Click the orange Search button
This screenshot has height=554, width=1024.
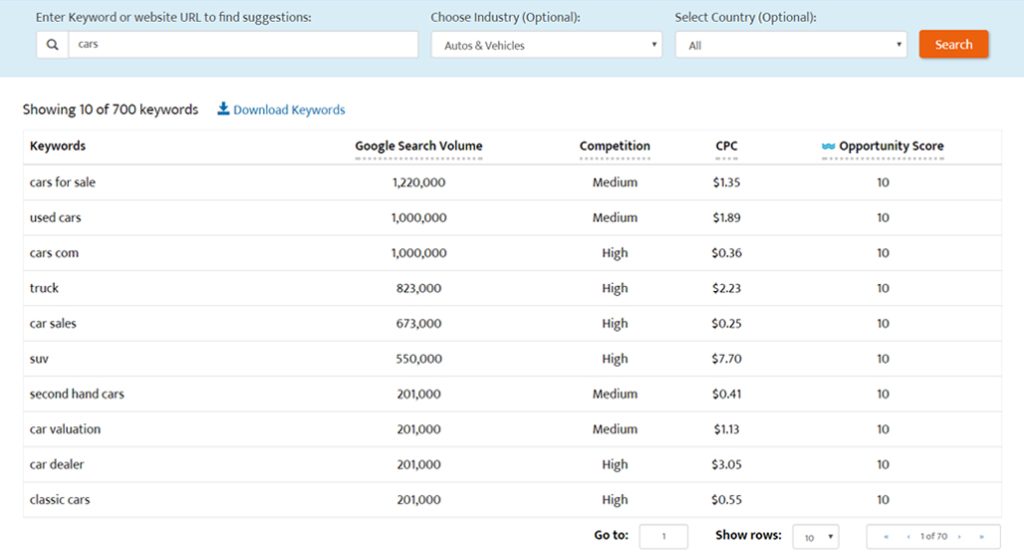[953, 44]
